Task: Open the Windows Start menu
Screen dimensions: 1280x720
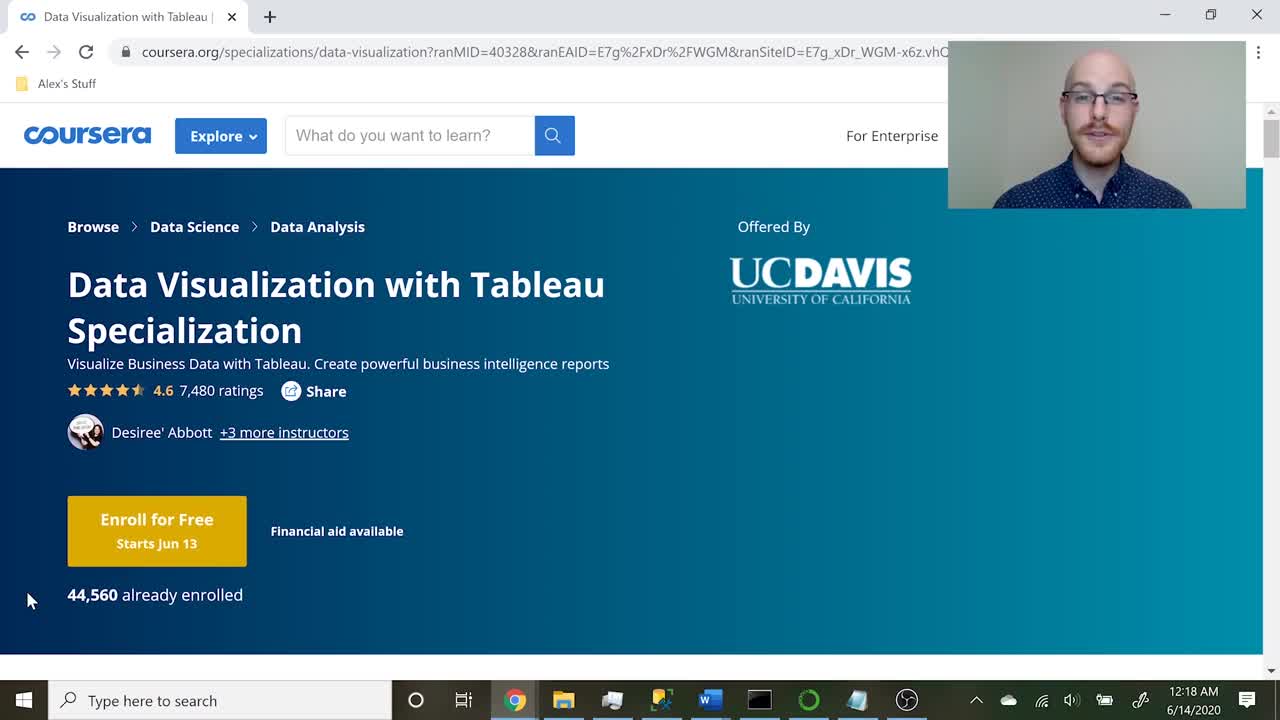Action: 24,700
